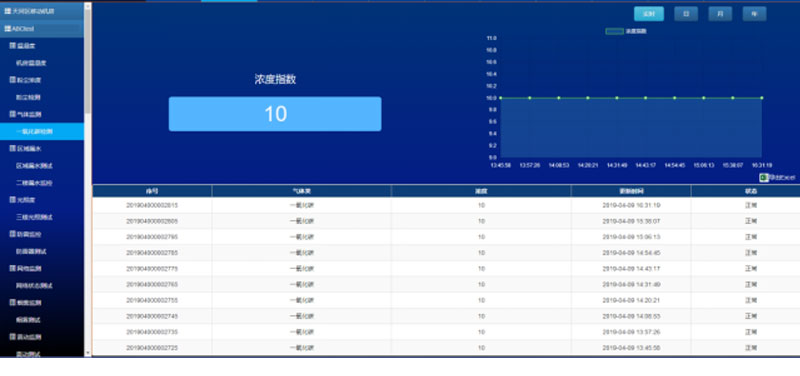The width and height of the screenshot is (800, 376).
Task: Click the 温湿度 category icon
Action: [x=13, y=46]
